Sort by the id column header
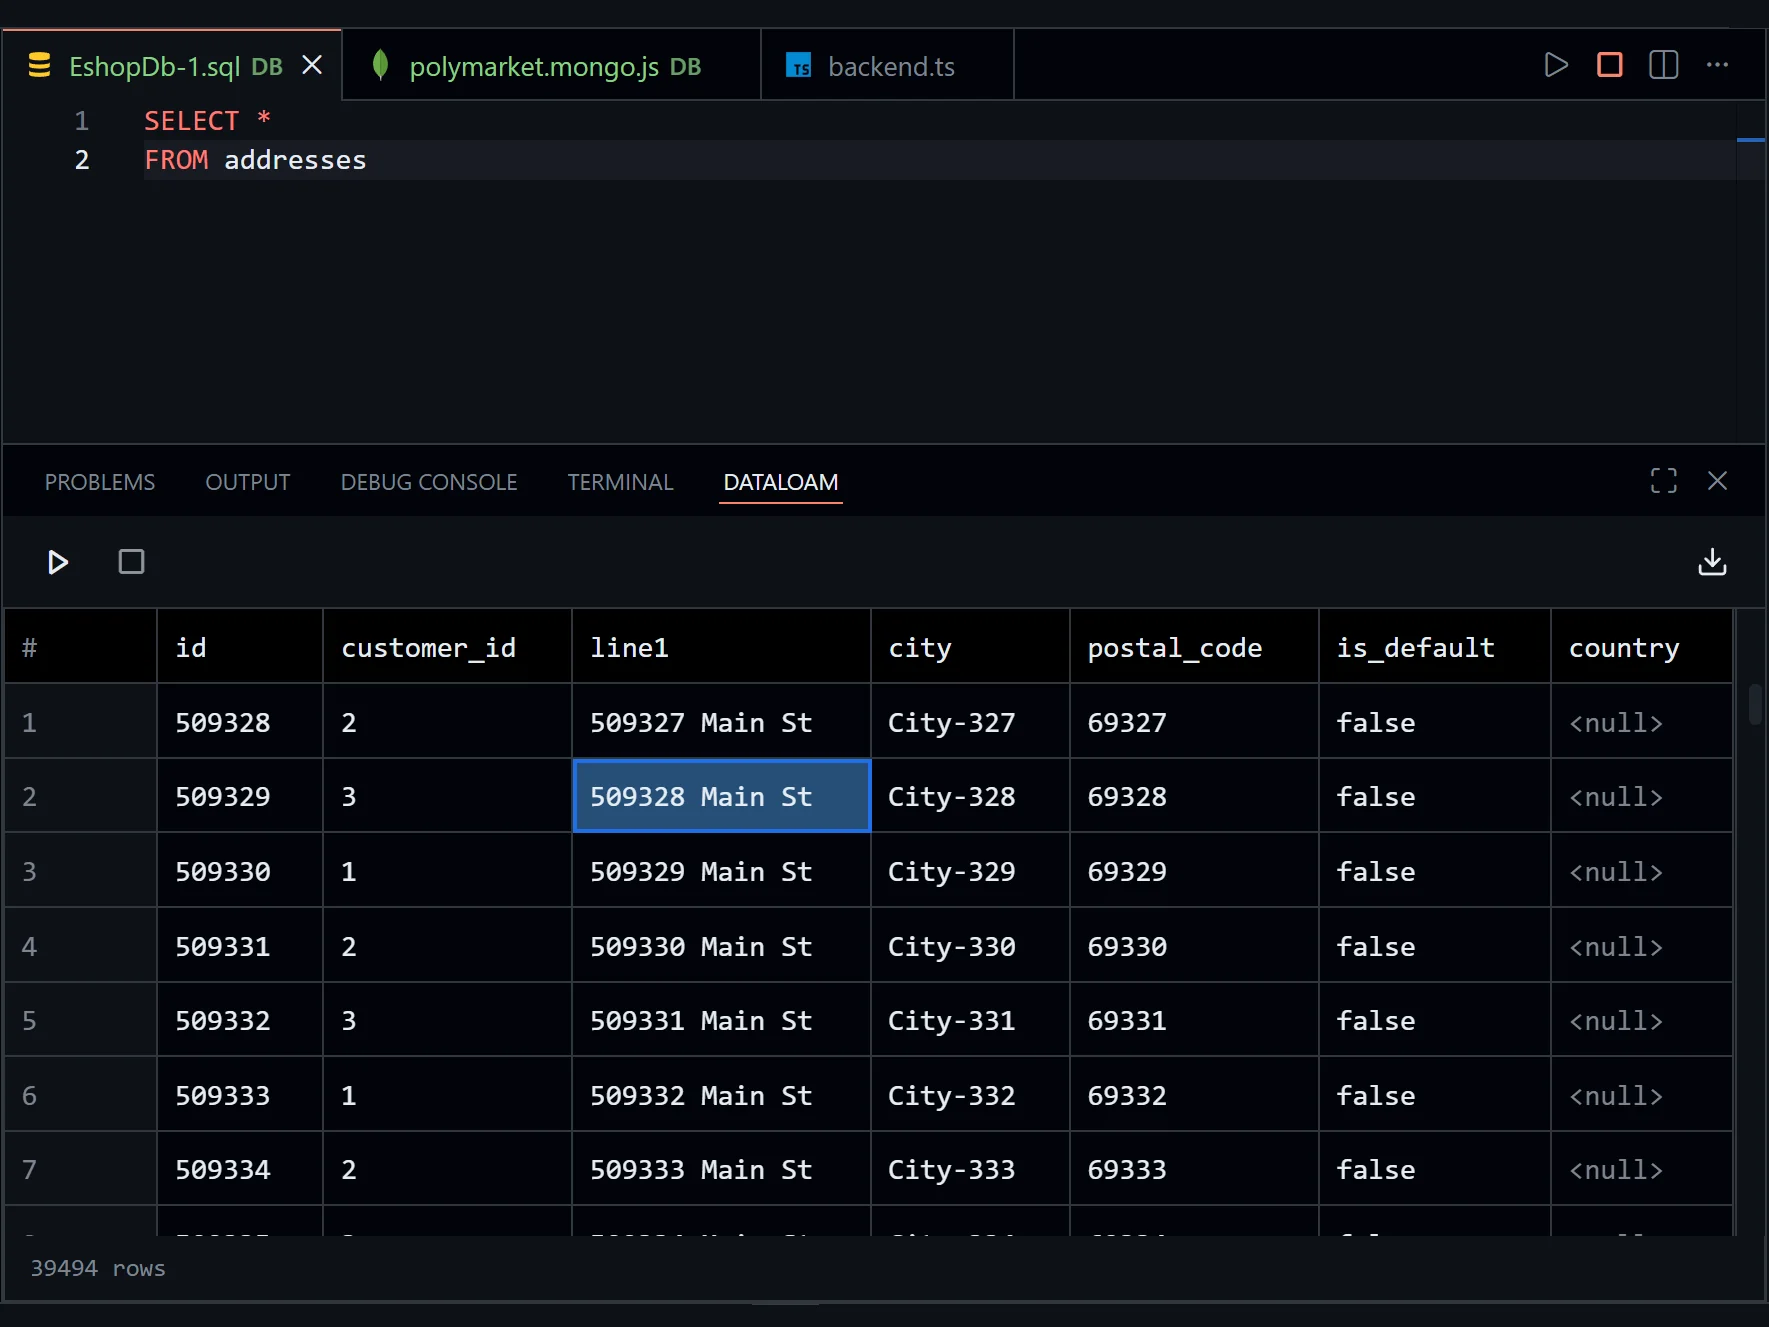Screen dimensions: 1769x1327 click(x=240, y=647)
